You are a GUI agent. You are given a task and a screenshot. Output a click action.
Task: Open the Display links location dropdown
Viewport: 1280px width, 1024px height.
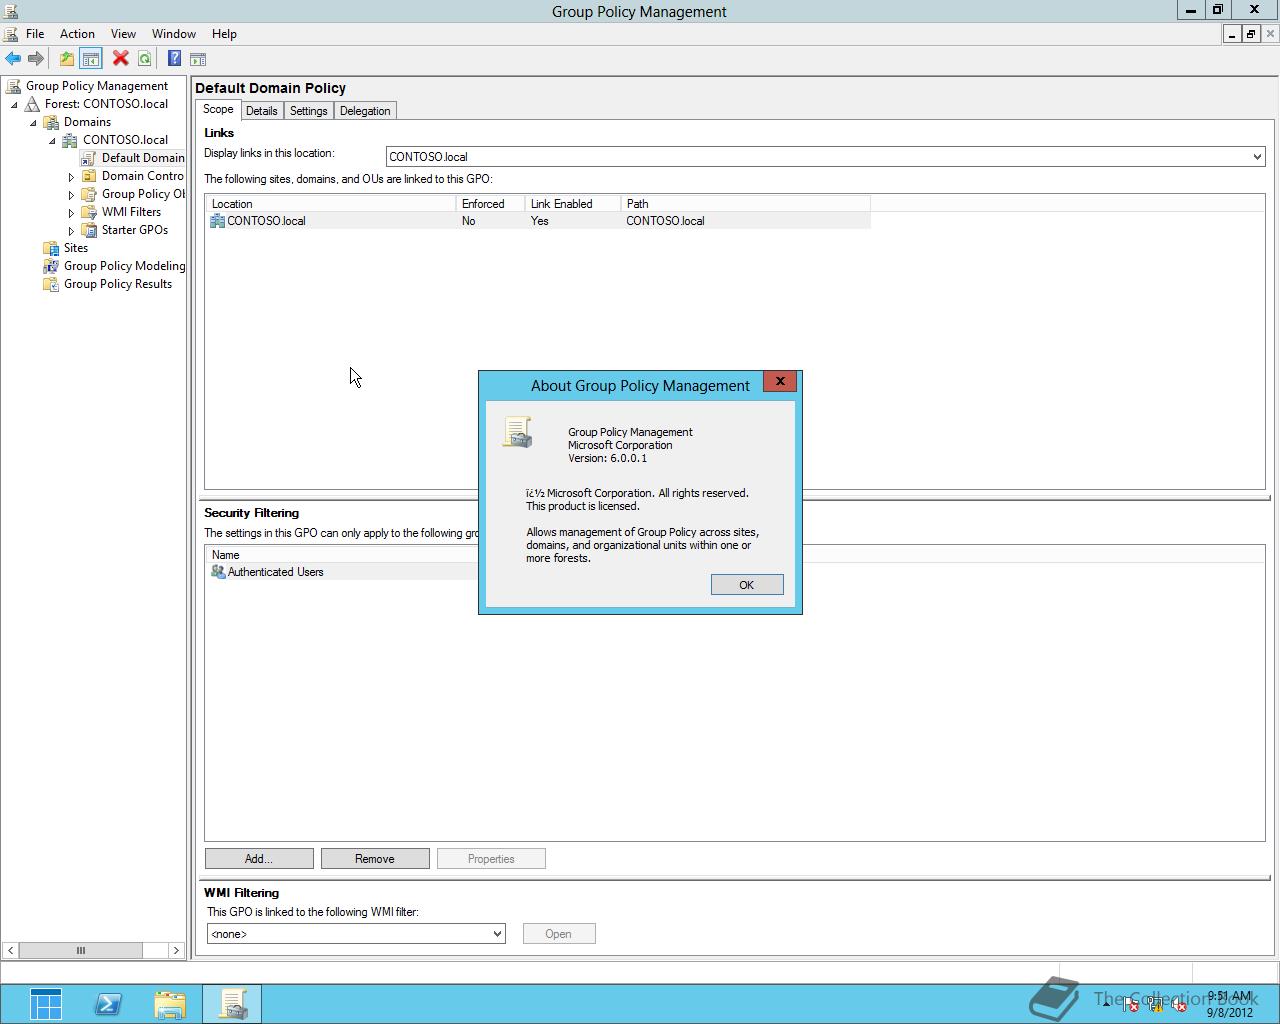pos(1256,157)
